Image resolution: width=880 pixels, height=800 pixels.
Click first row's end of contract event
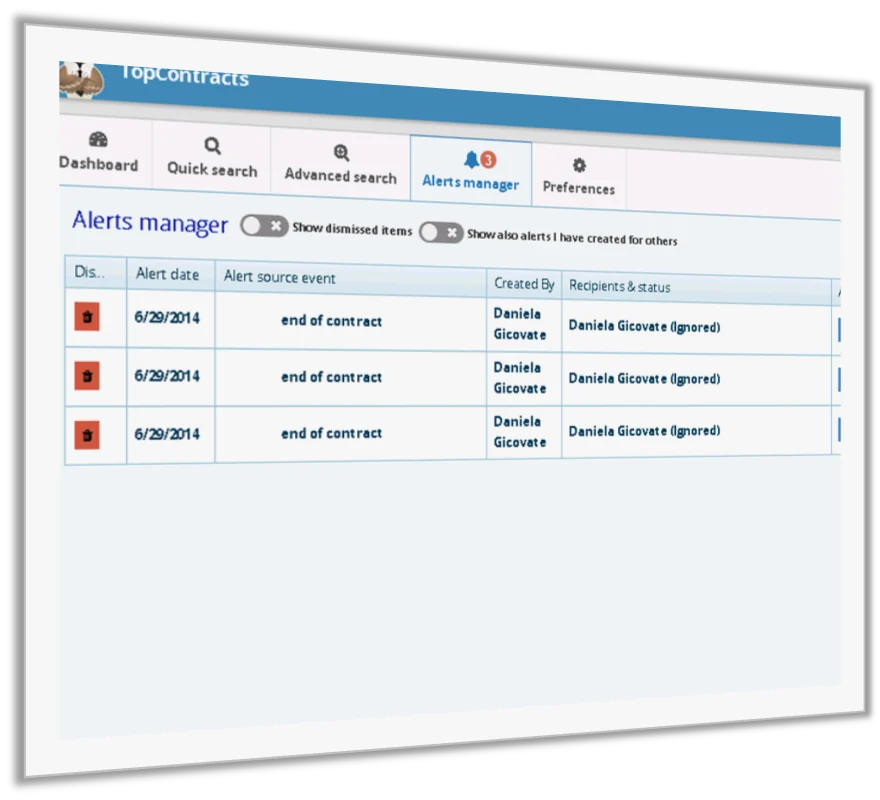331,321
